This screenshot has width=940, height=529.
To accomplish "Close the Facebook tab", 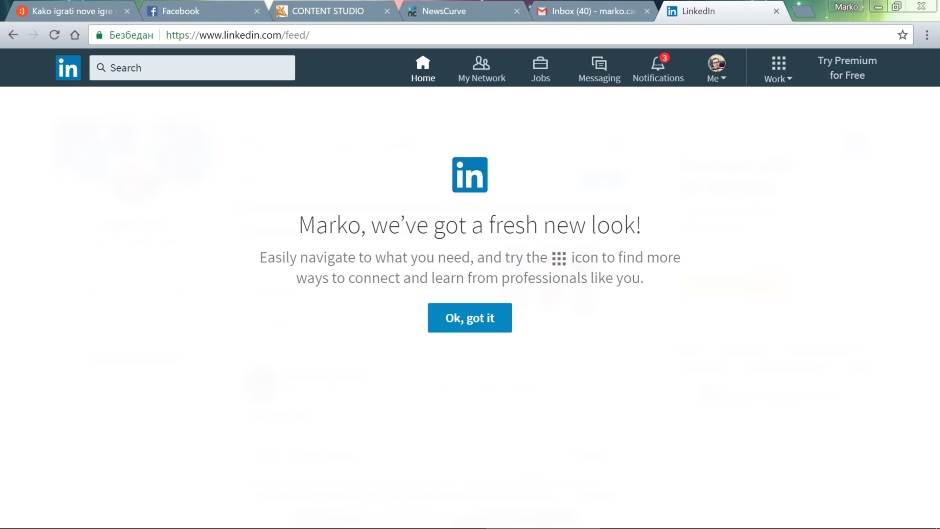I will click(257, 11).
